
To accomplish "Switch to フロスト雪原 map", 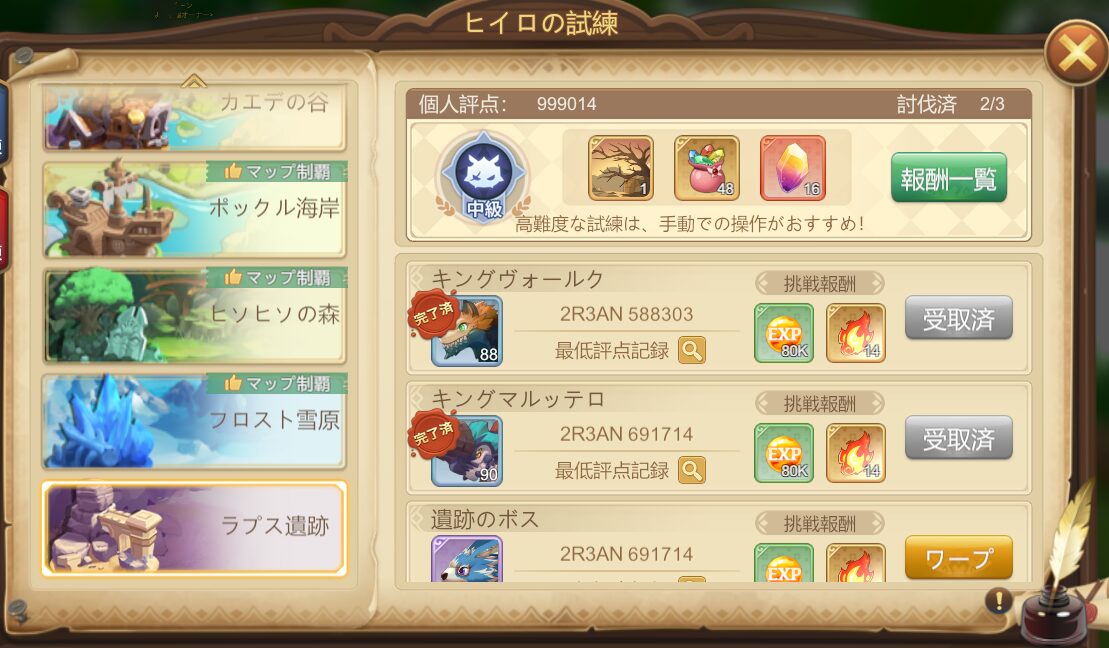I will pos(194,422).
